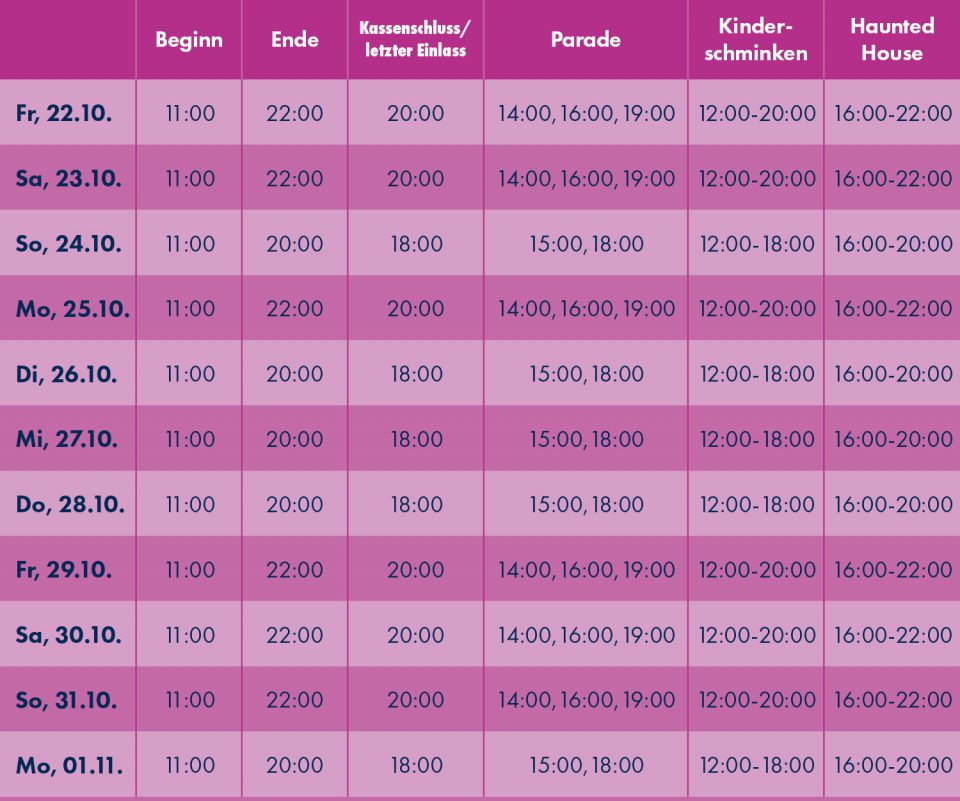Click Haunted House hours for So, 31.10.
960x801 pixels.
pyautogui.click(x=893, y=700)
